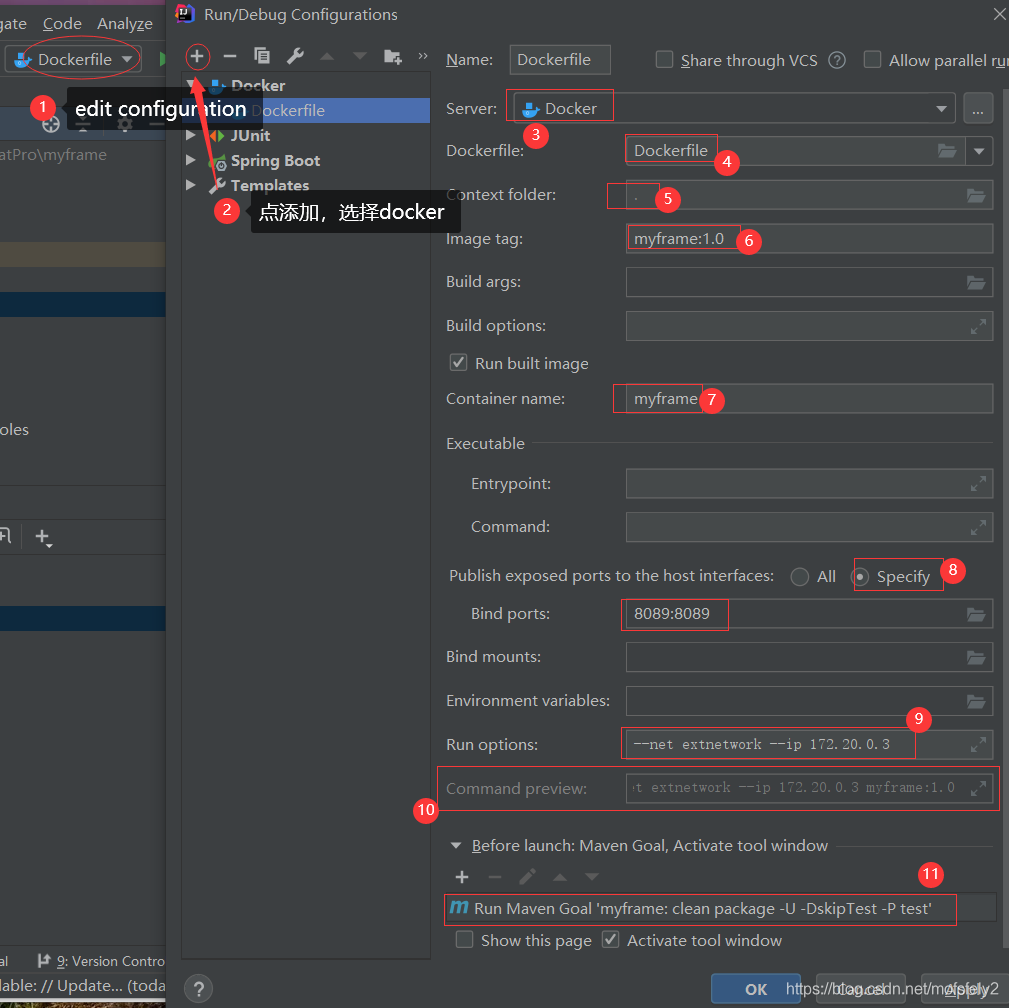Browse for folder in Context folder field
This screenshot has width=1009, height=1008.
pos(976,196)
